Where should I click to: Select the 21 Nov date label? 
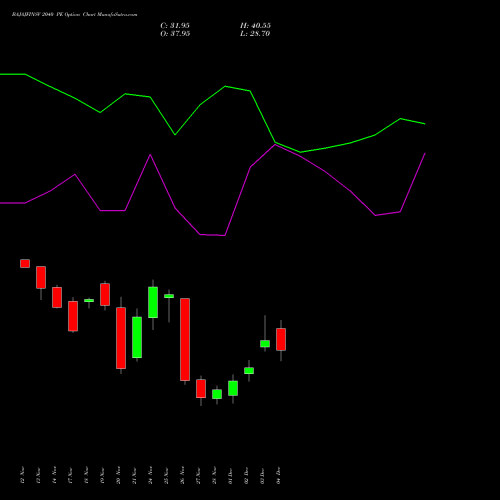click(134, 475)
